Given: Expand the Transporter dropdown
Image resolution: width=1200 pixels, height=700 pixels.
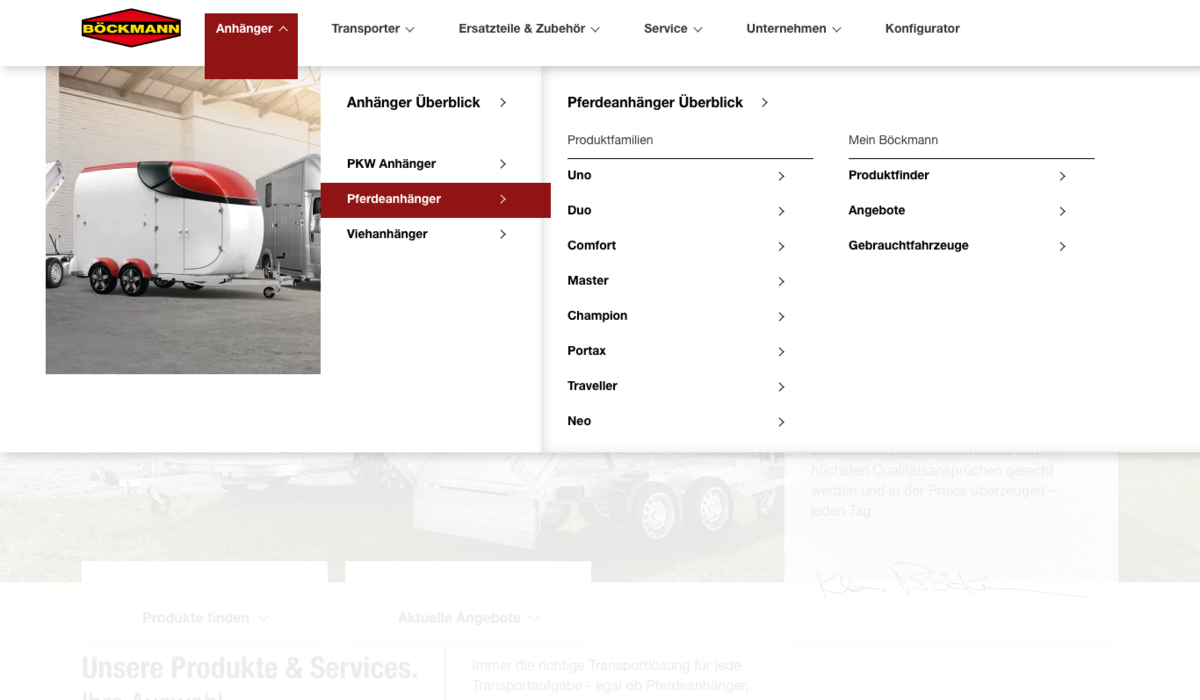Looking at the screenshot, I should click(x=372, y=29).
